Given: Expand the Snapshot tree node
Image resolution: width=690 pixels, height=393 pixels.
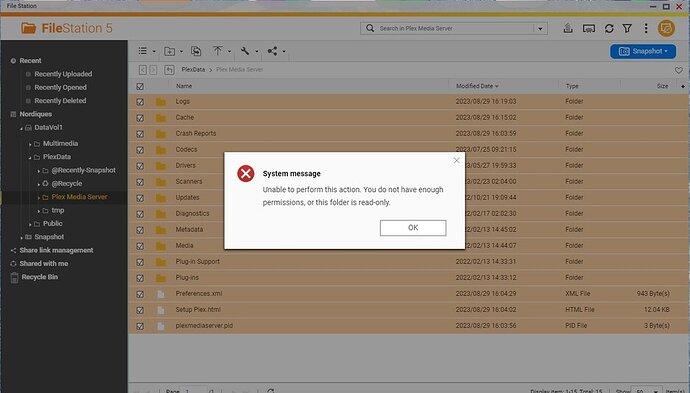Looking at the screenshot, I should [21, 238].
